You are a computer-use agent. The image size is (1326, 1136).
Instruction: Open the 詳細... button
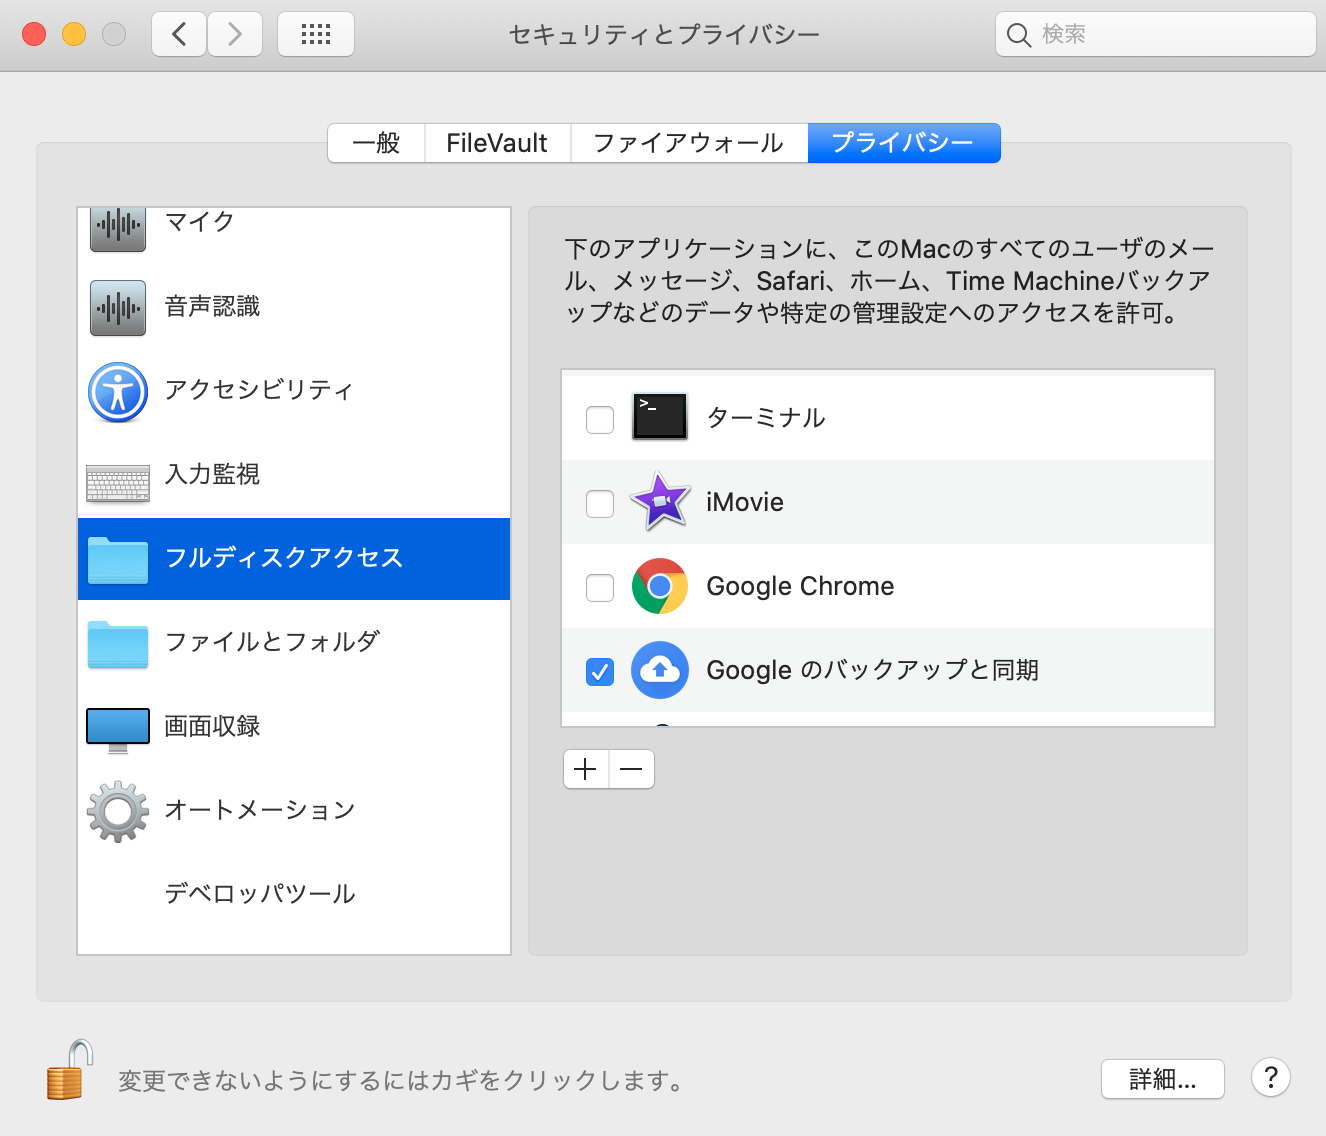pyautogui.click(x=1163, y=1079)
